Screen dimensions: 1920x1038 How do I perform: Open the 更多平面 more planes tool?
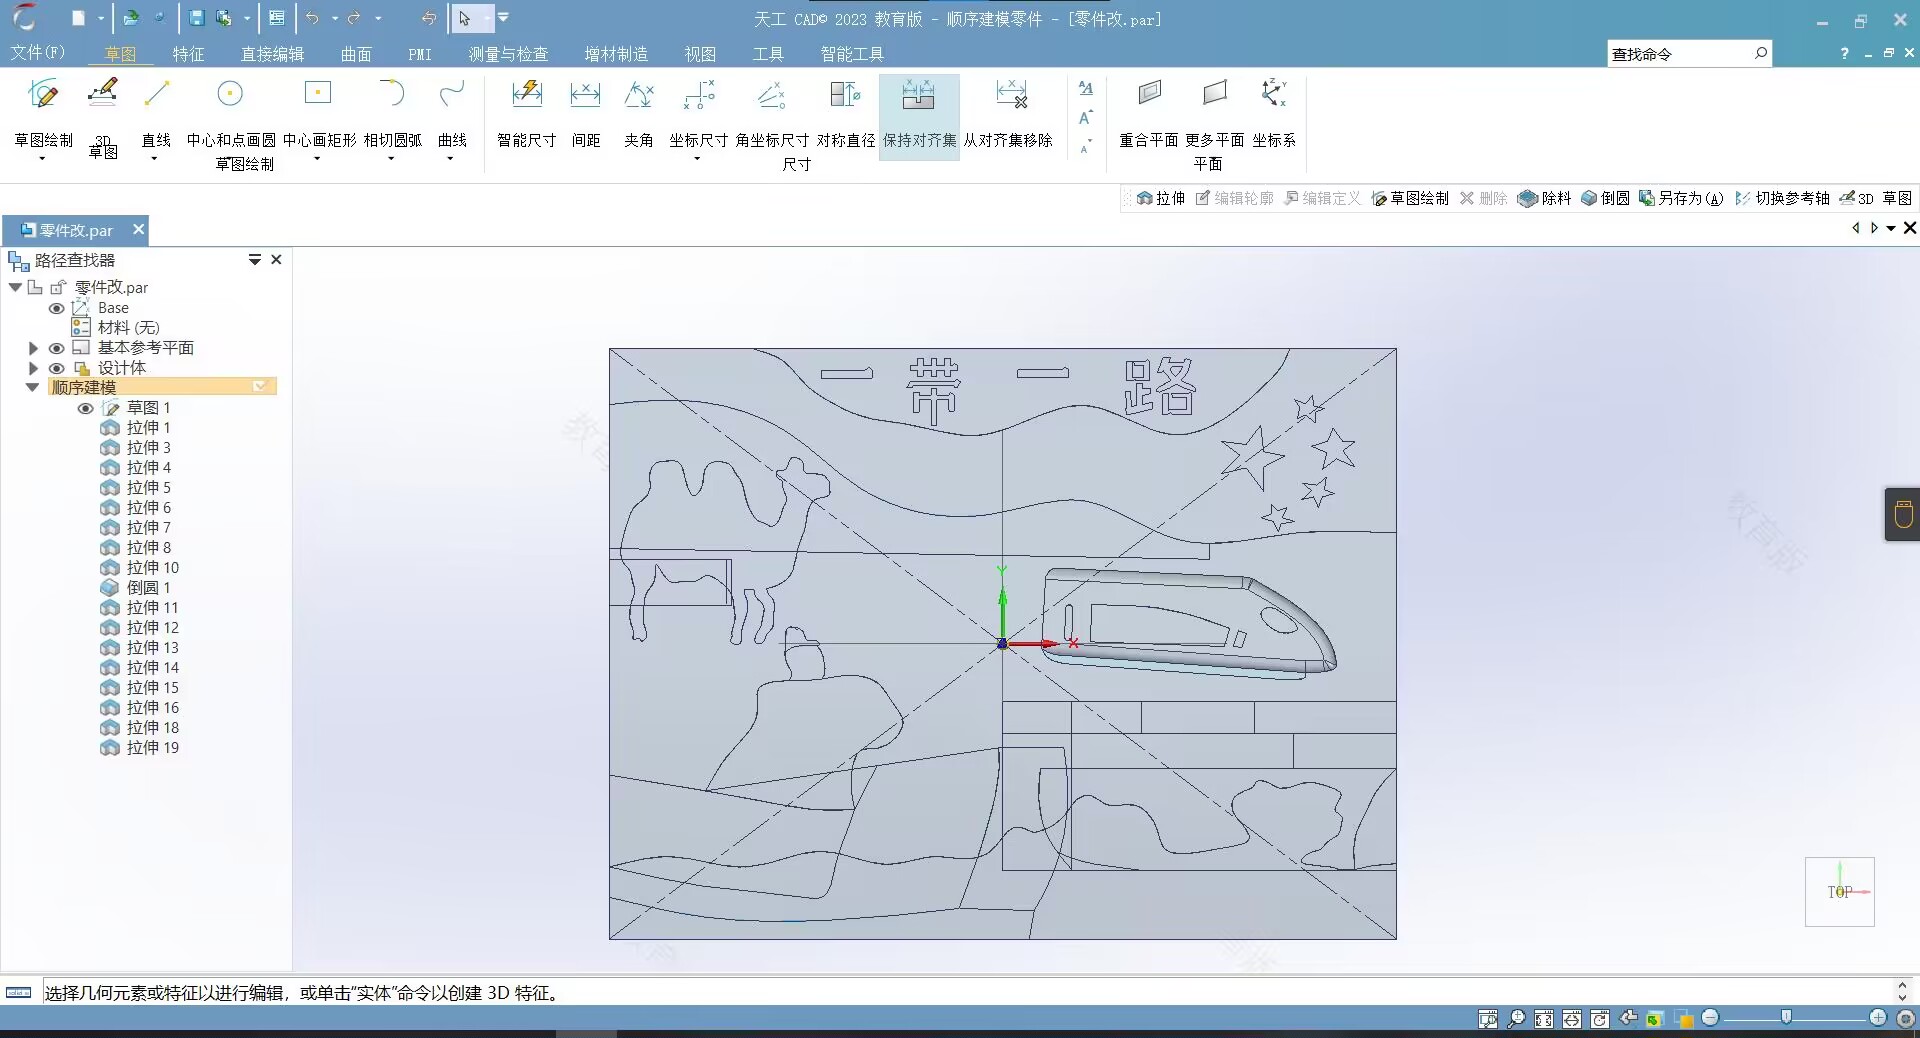[x=1214, y=114]
